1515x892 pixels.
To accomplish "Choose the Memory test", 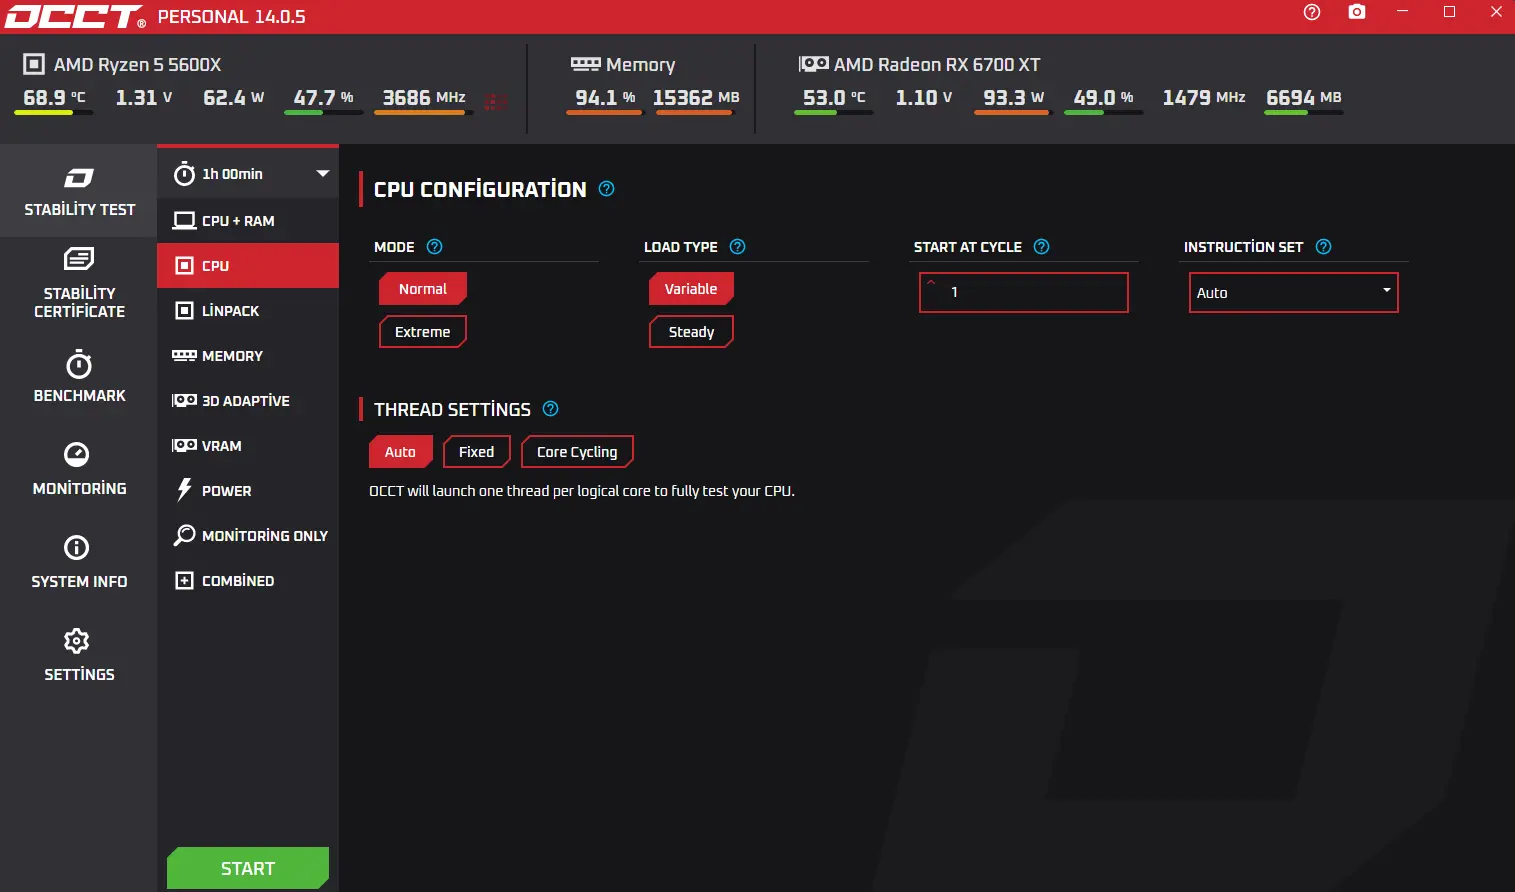I will (x=248, y=355).
